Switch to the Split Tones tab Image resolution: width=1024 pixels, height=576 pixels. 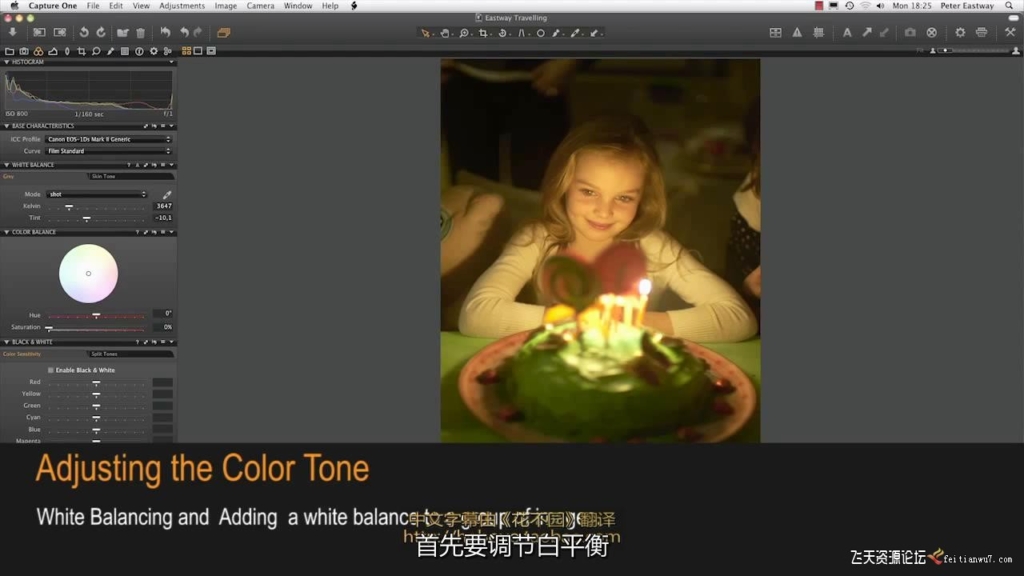(x=130, y=354)
